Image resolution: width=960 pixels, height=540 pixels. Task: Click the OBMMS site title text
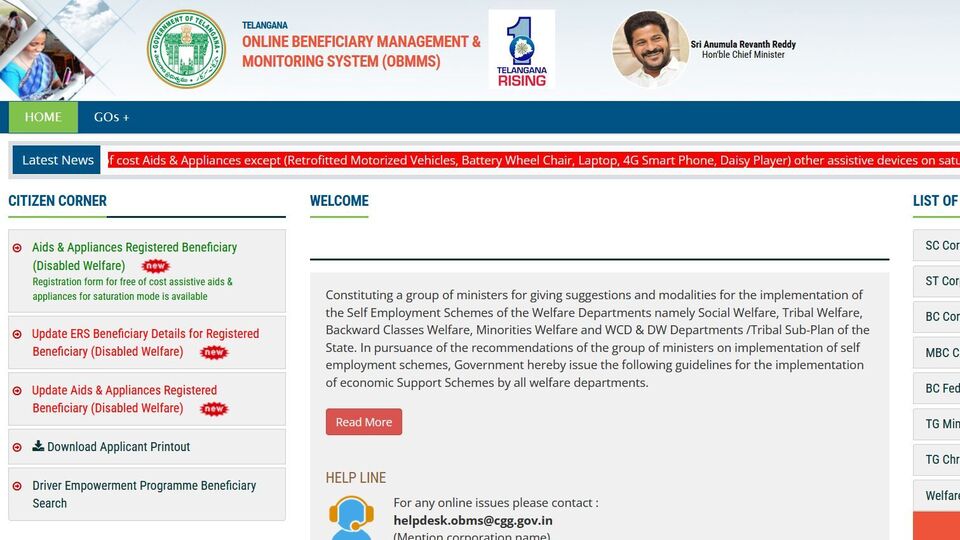click(361, 51)
